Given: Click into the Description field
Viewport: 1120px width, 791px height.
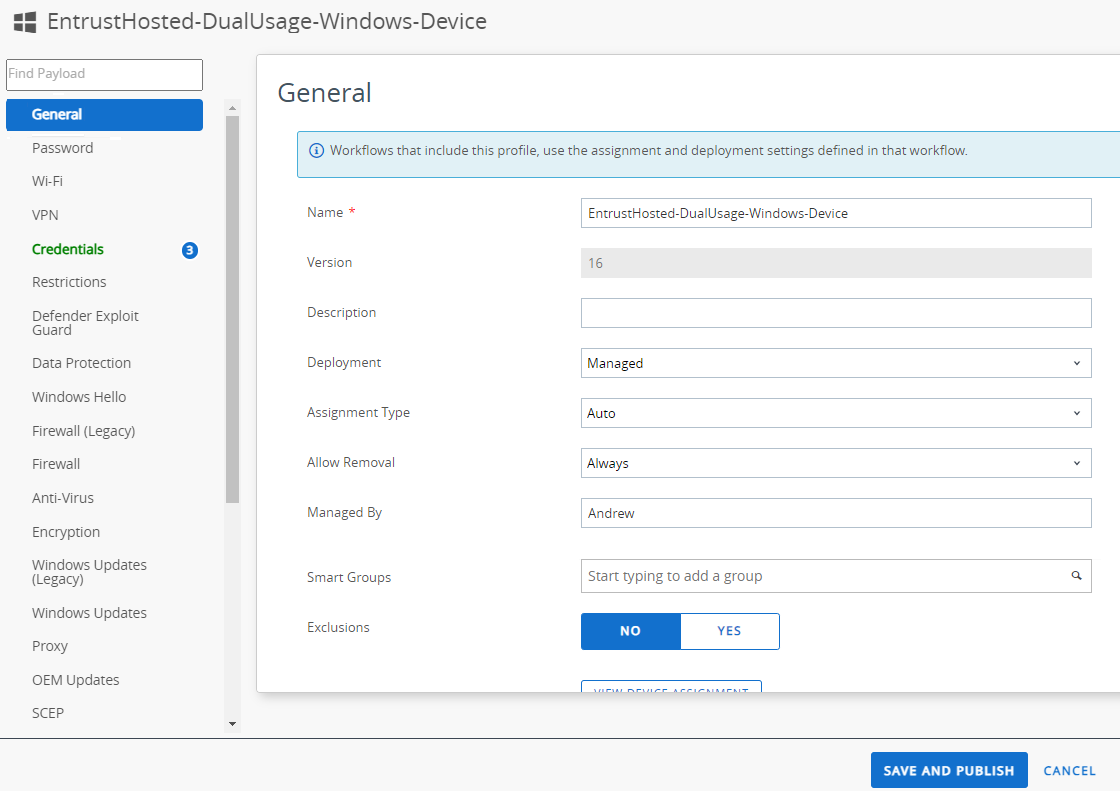Looking at the screenshot, I should click(835, 313).
